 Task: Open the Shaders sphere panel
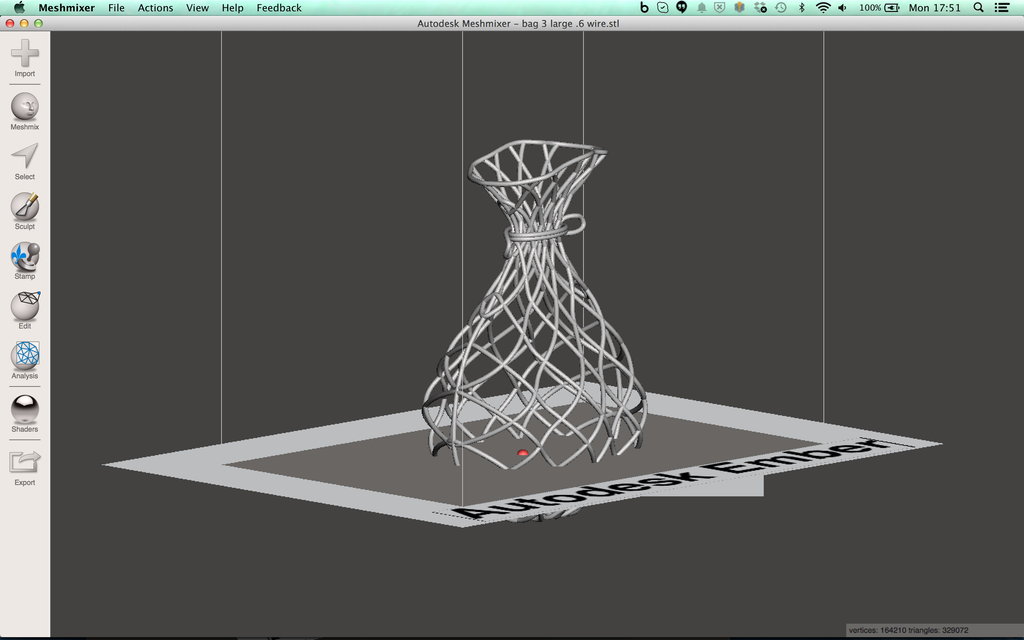click(x=25, y=409)
